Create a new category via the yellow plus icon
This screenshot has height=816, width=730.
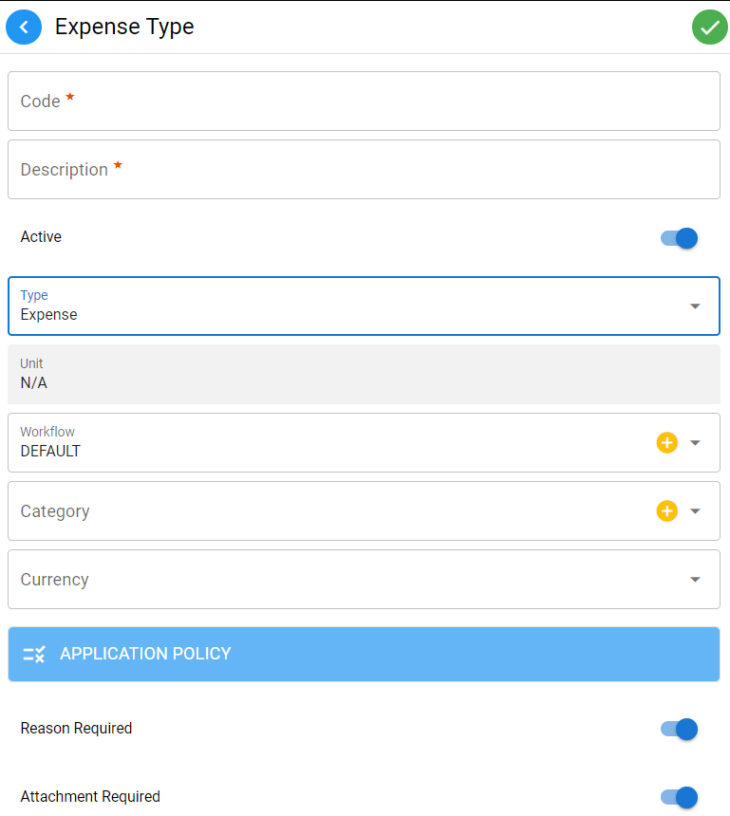(x=666, y=510)
